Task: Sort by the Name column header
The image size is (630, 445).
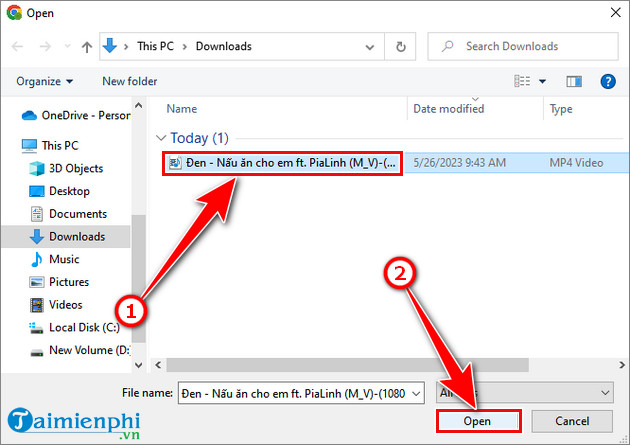Action: [x=182, y=109]
